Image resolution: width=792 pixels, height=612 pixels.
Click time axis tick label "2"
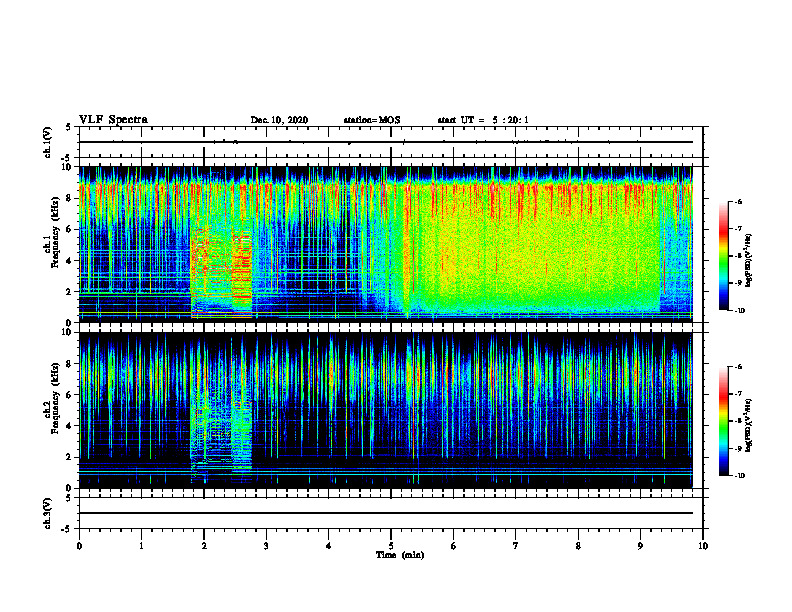point(204,546)
